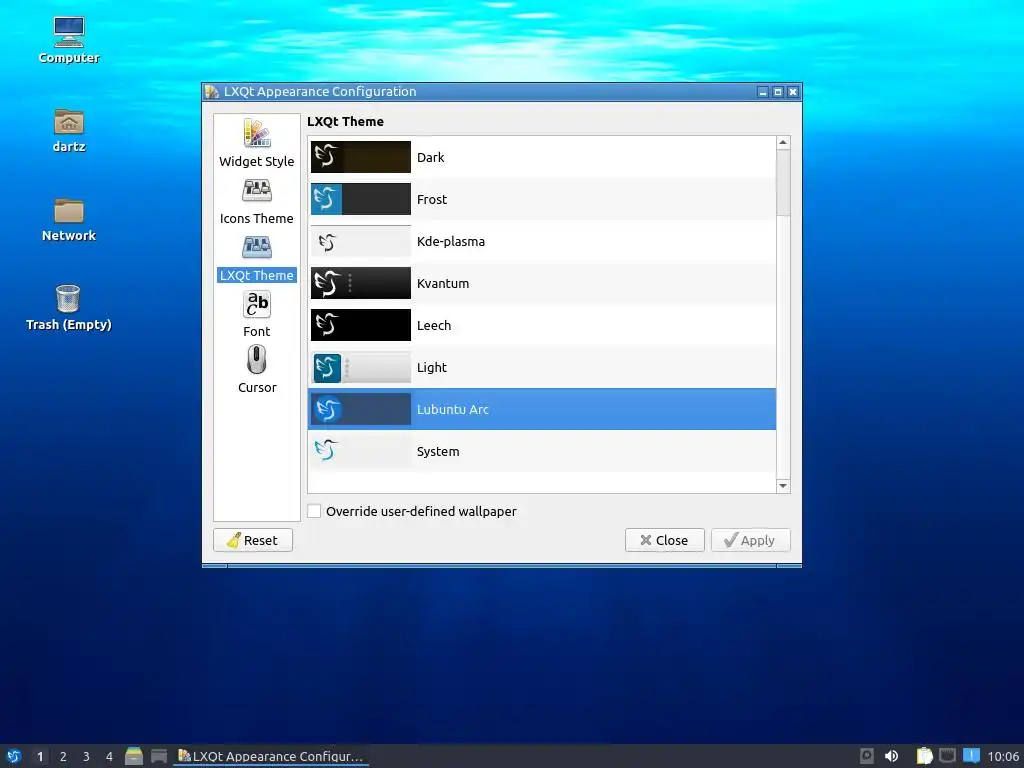Click the System theme preview thumbnail

(360, 451)
